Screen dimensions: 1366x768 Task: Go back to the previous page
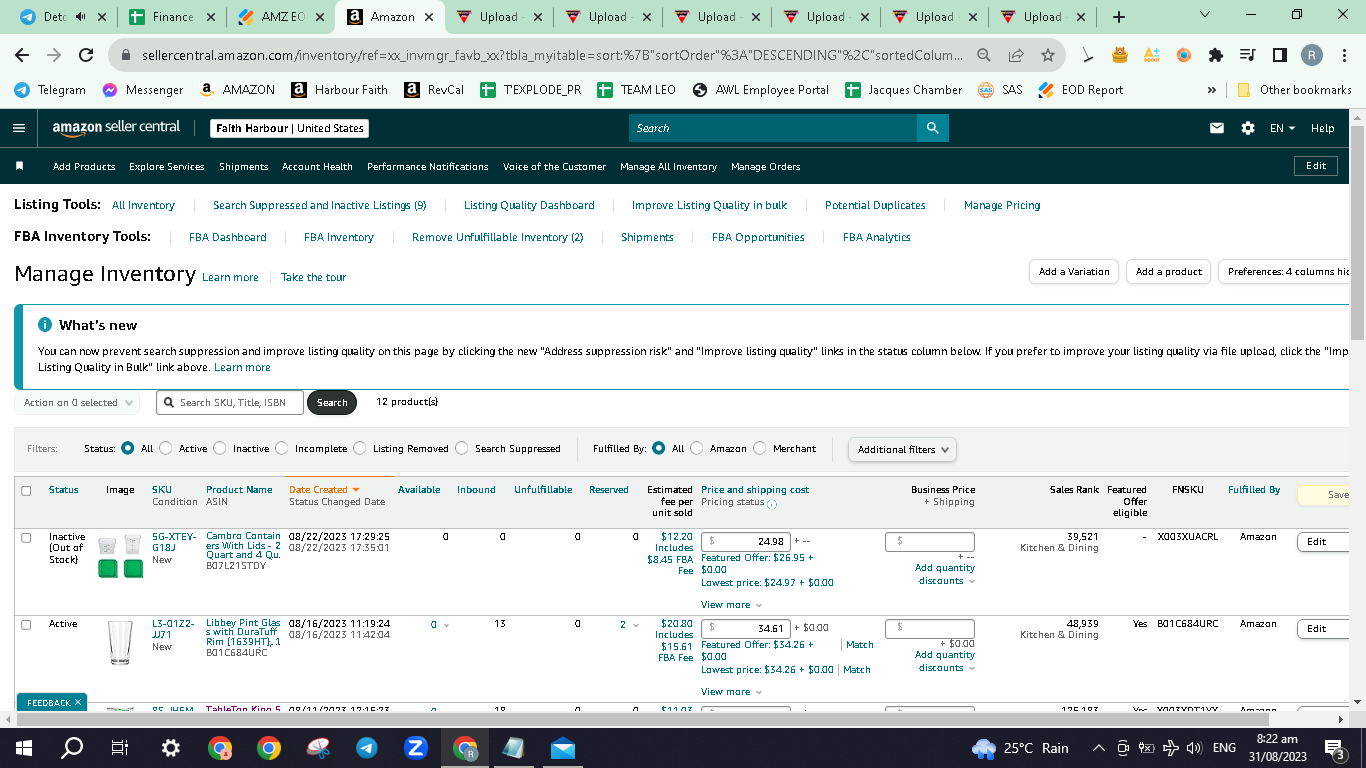[22, 55]
